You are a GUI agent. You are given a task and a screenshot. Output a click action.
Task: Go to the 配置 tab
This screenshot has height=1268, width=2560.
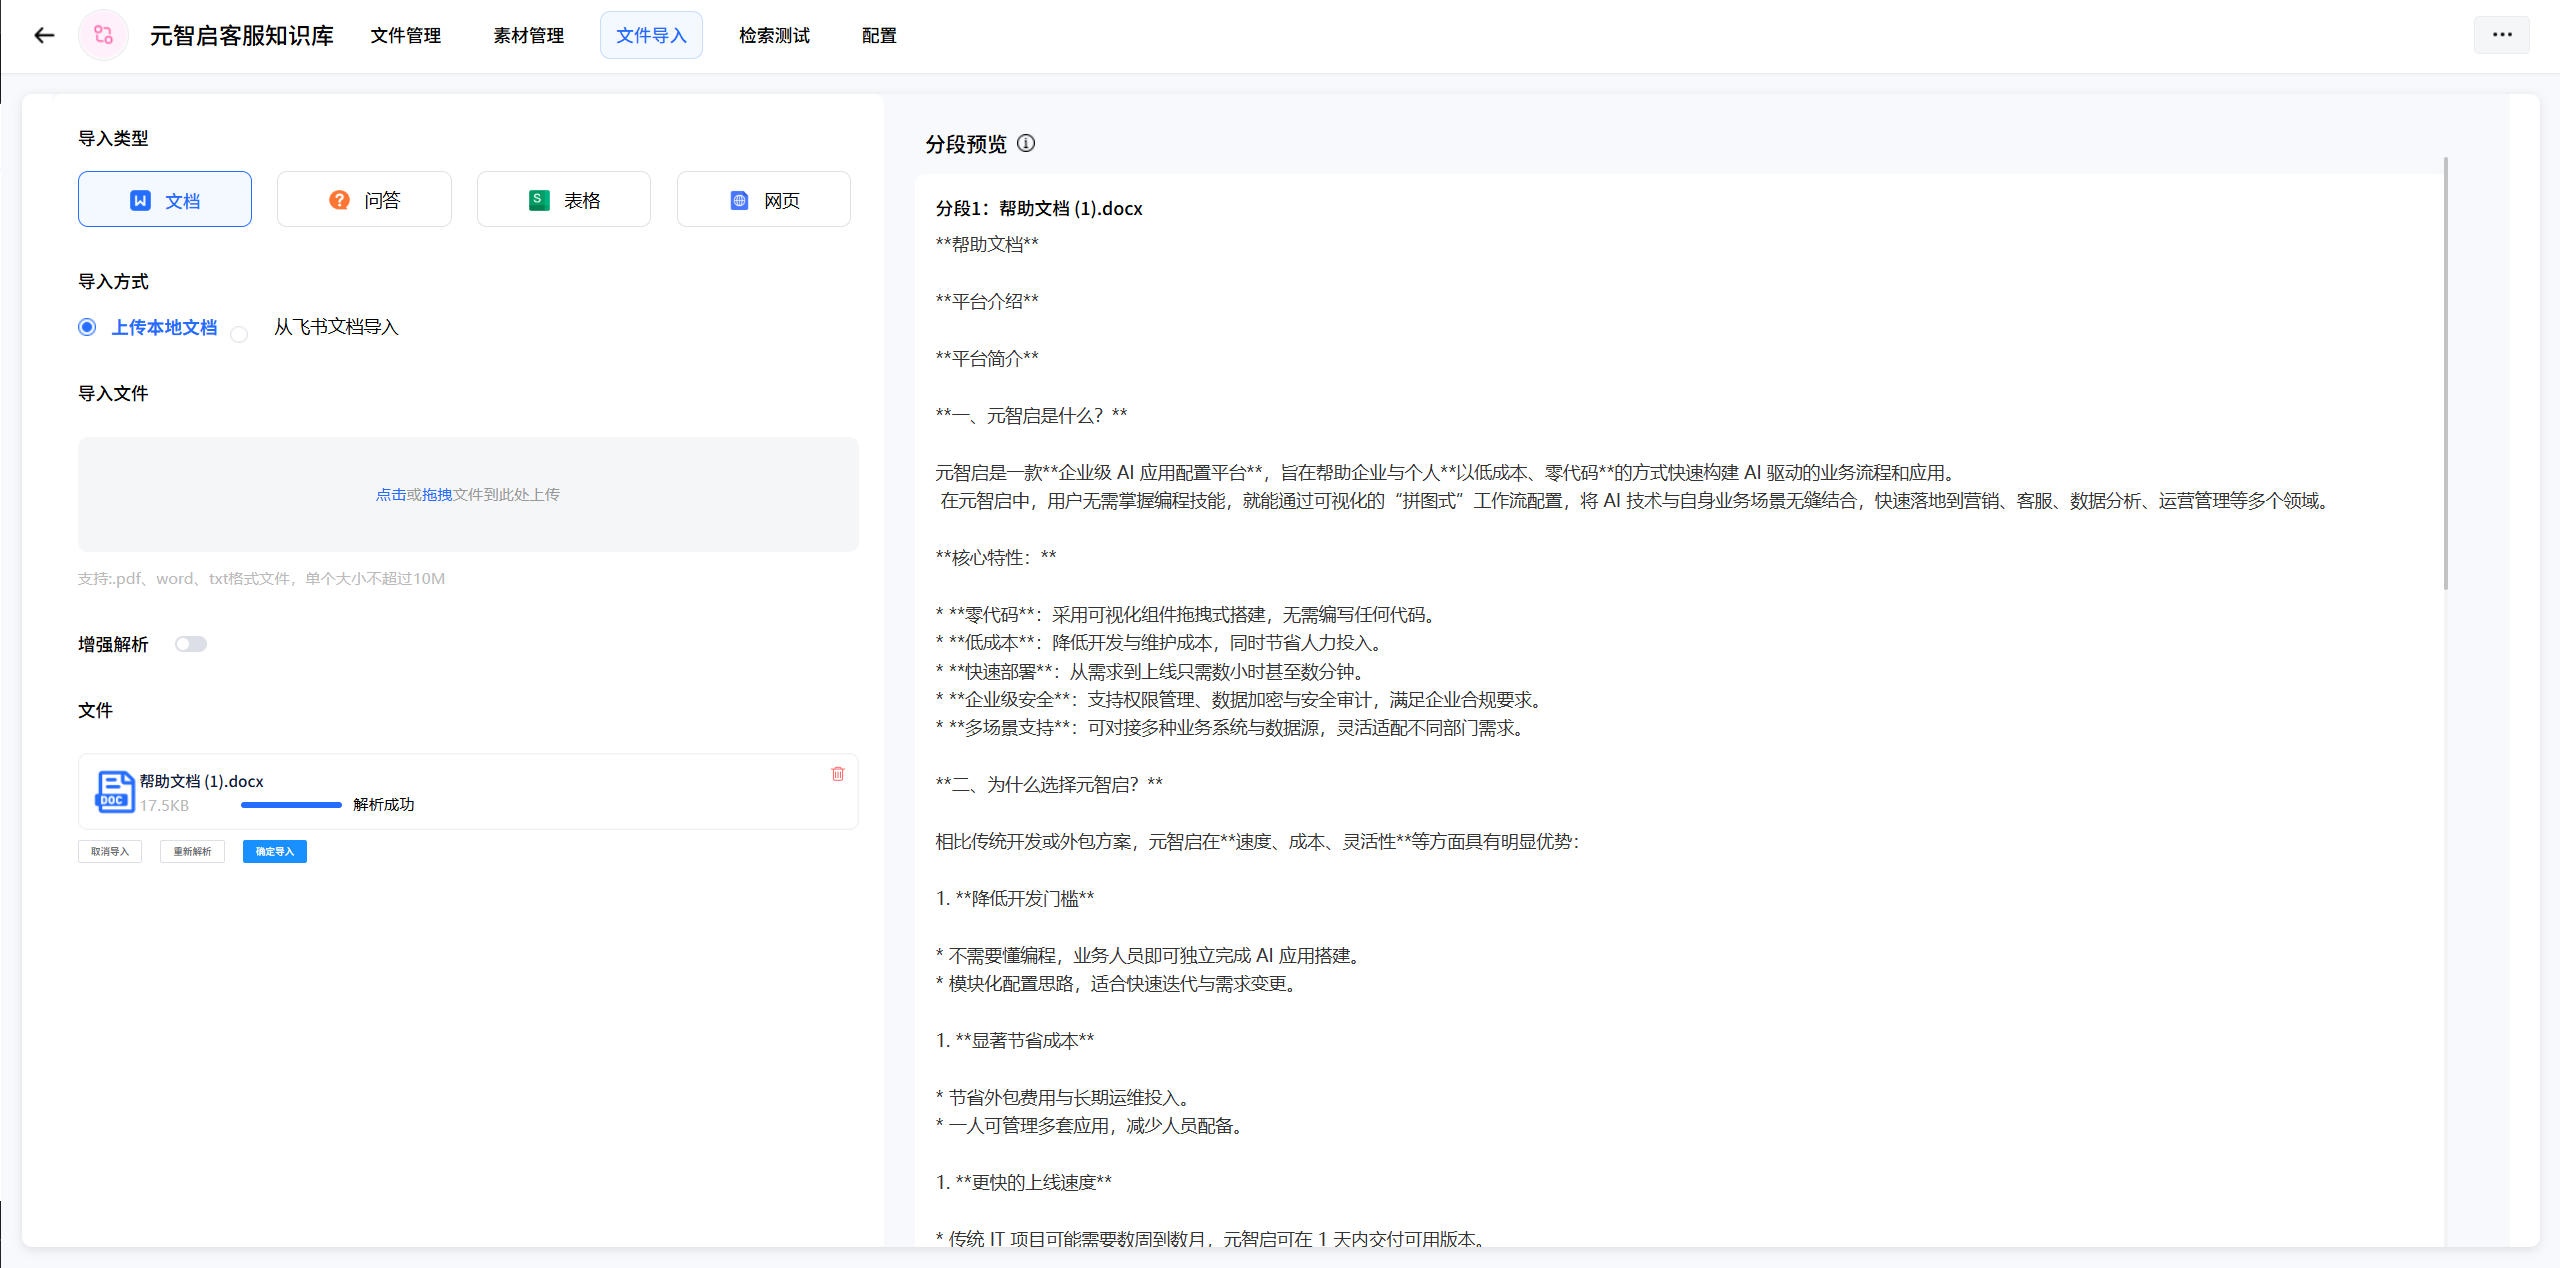coord(878,36)
